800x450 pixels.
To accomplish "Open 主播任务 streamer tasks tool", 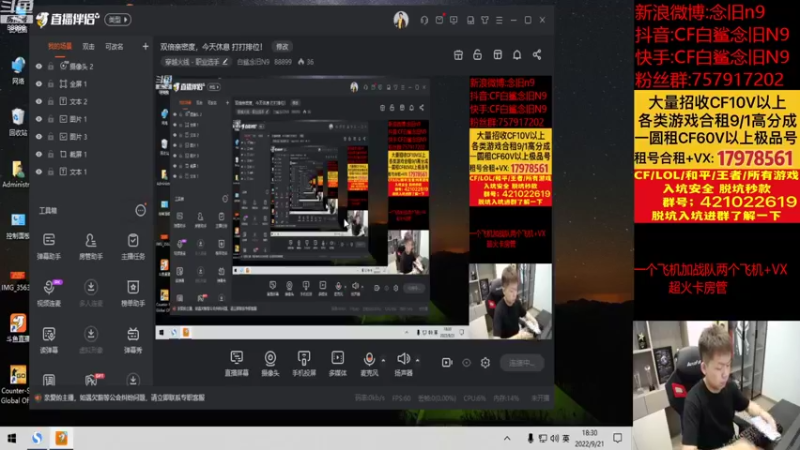I will pyautogui.click(x=133, y=246).
